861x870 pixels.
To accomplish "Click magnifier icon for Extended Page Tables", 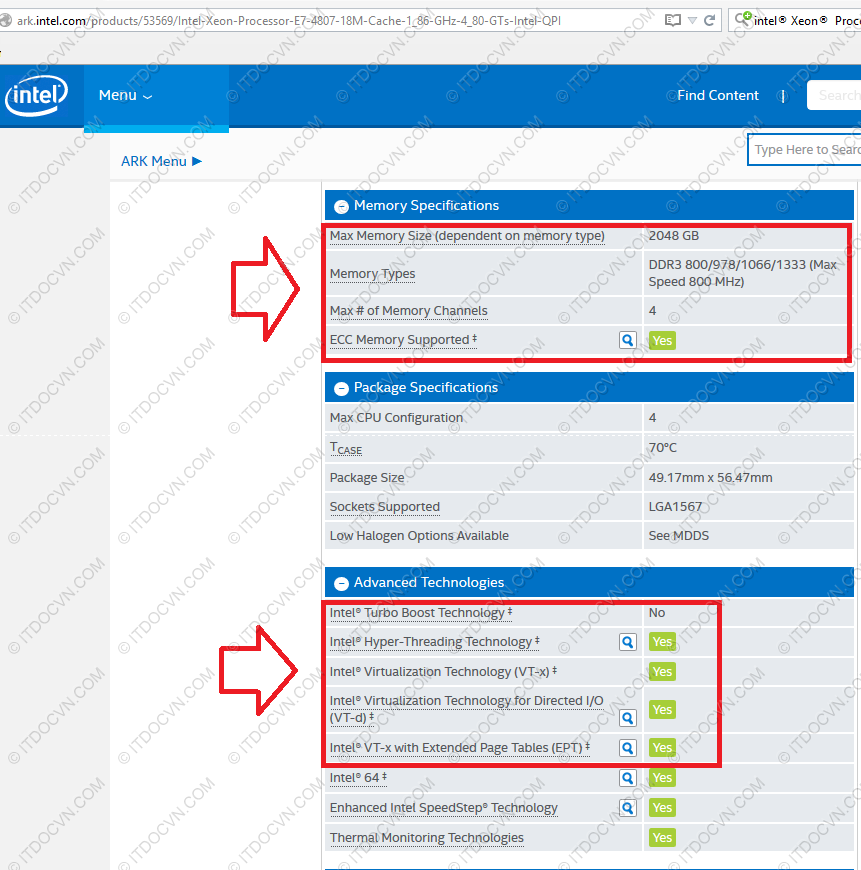I will pyautogui.click(x=627, y=748).
